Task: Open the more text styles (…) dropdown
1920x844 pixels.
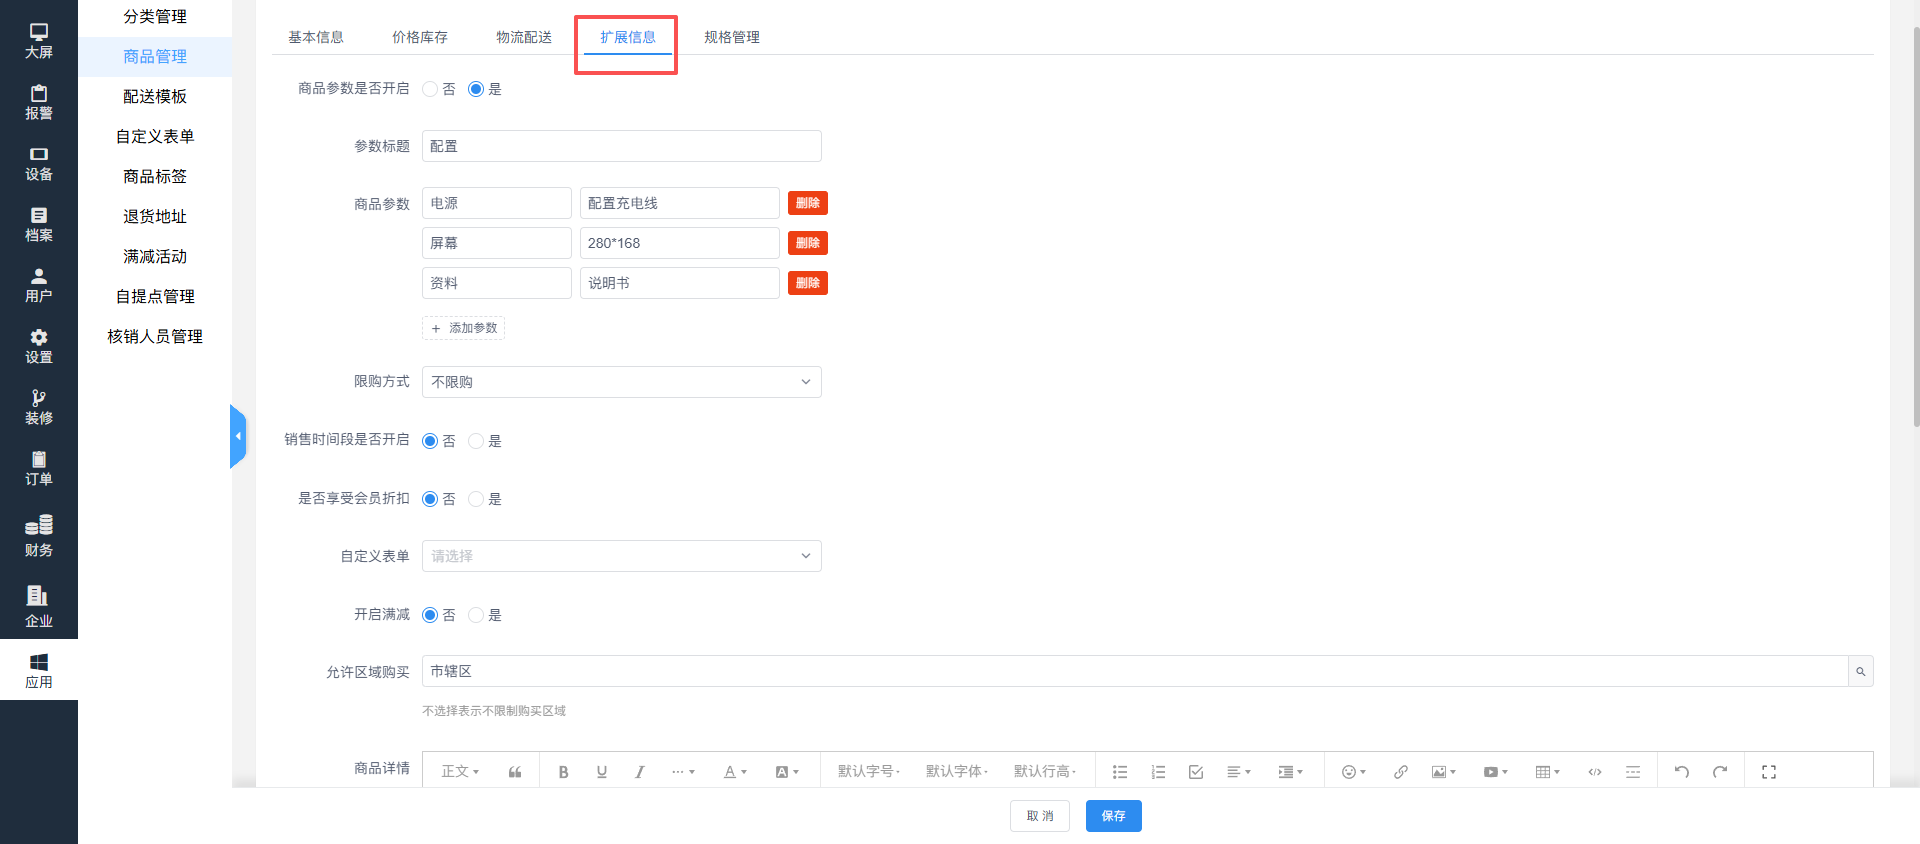Action: coord(683,772)
